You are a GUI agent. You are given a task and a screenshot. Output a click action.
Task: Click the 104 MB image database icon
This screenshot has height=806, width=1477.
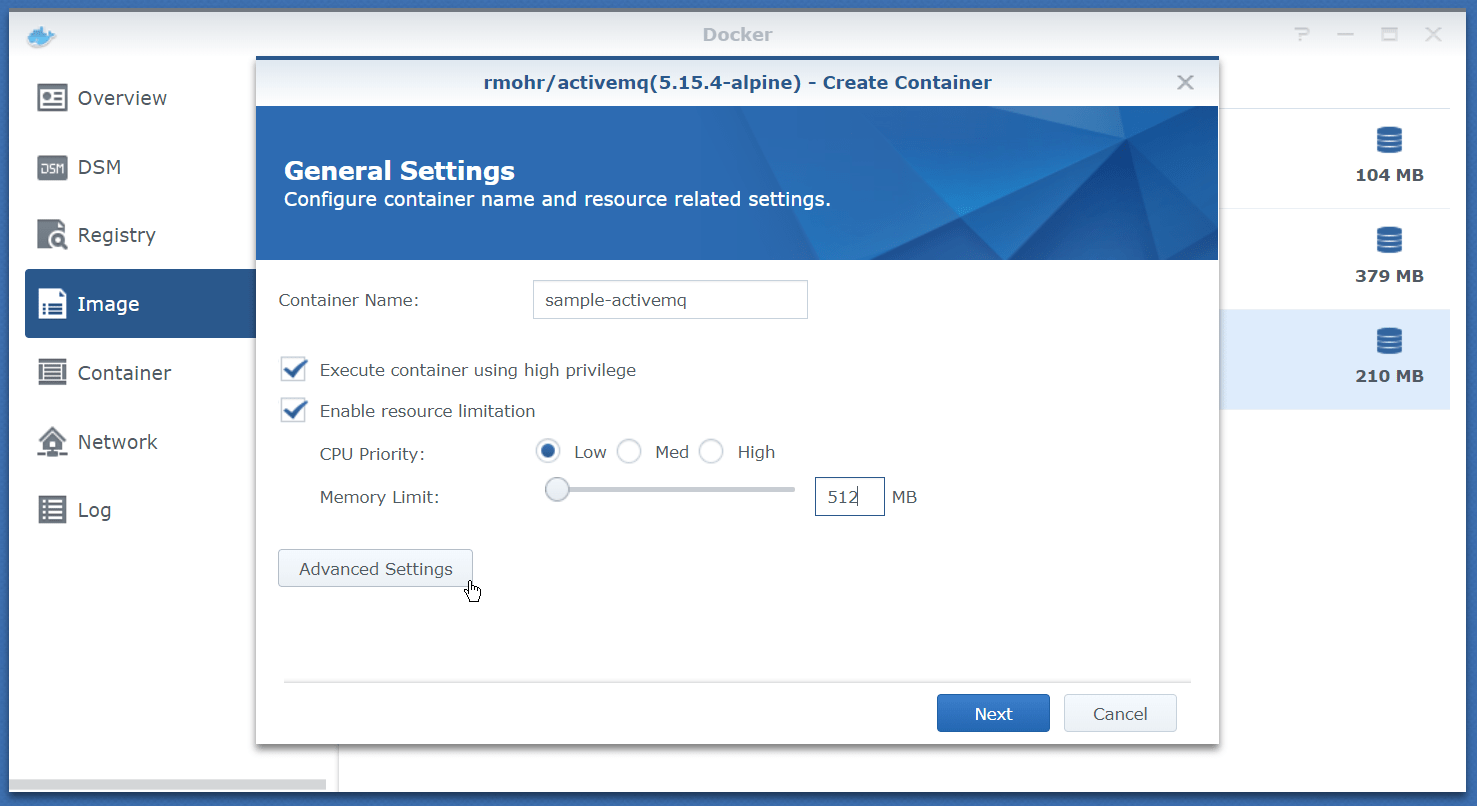point(1389,141)
